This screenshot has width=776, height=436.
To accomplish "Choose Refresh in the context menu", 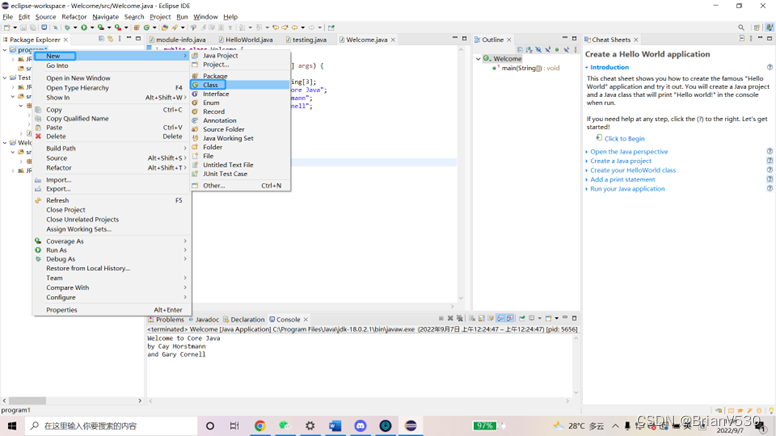I will tap(112, 200).
